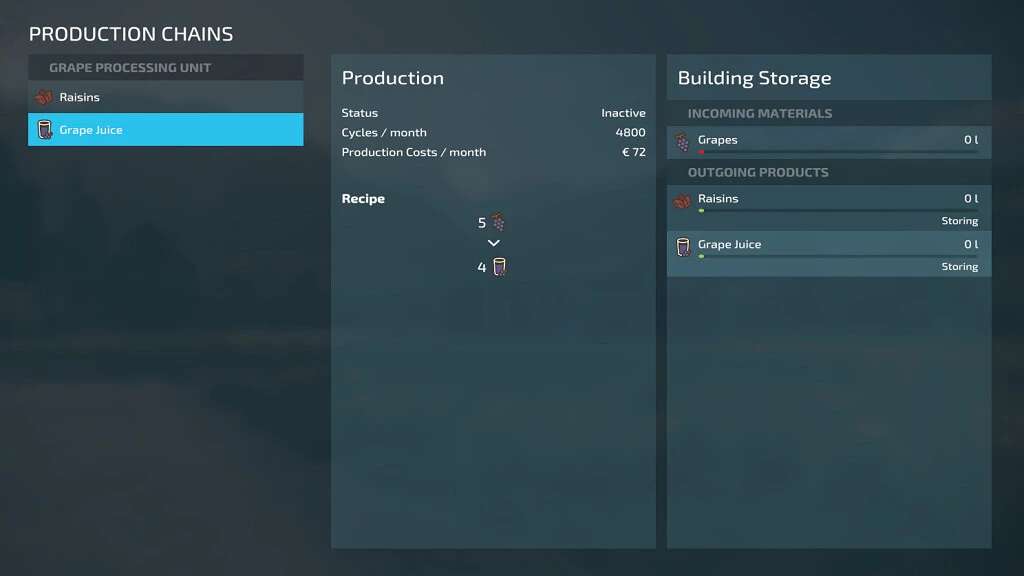
Task: Click the juice glass output icon in Recipe
Action: 499,267
